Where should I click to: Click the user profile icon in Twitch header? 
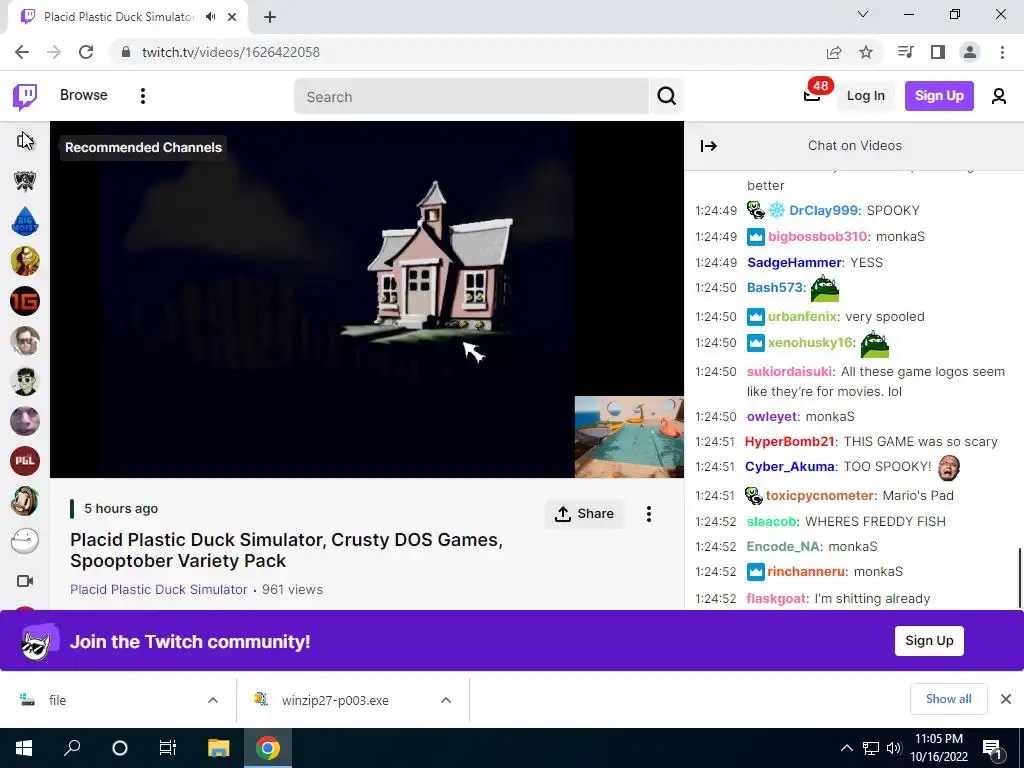999,96
